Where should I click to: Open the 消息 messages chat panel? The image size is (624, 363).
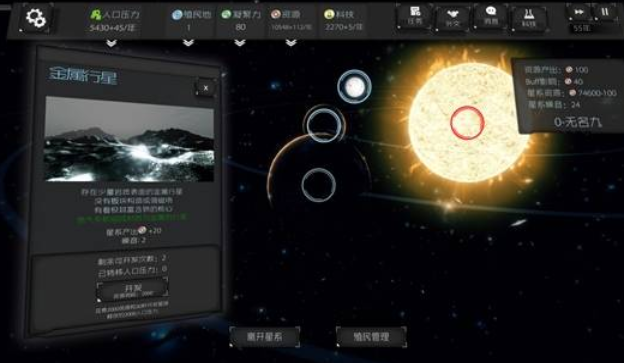490,16
